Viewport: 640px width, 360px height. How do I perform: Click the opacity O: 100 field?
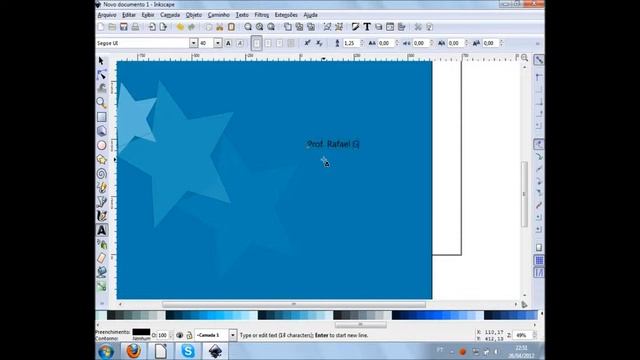click(x=162, y=335)
